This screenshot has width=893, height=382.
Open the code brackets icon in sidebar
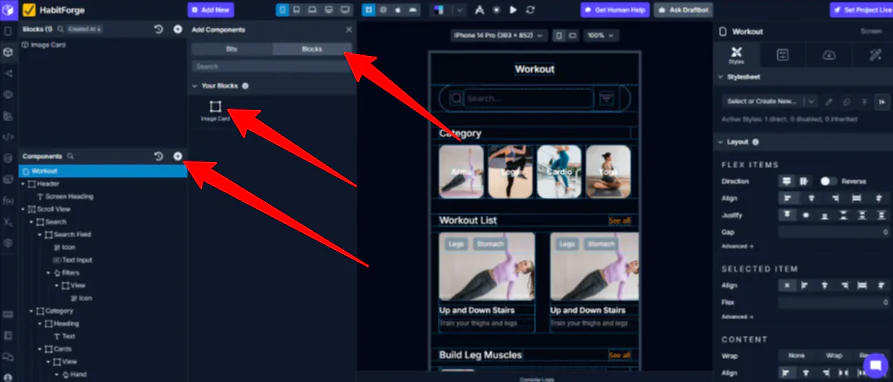[x=7, y=137]
